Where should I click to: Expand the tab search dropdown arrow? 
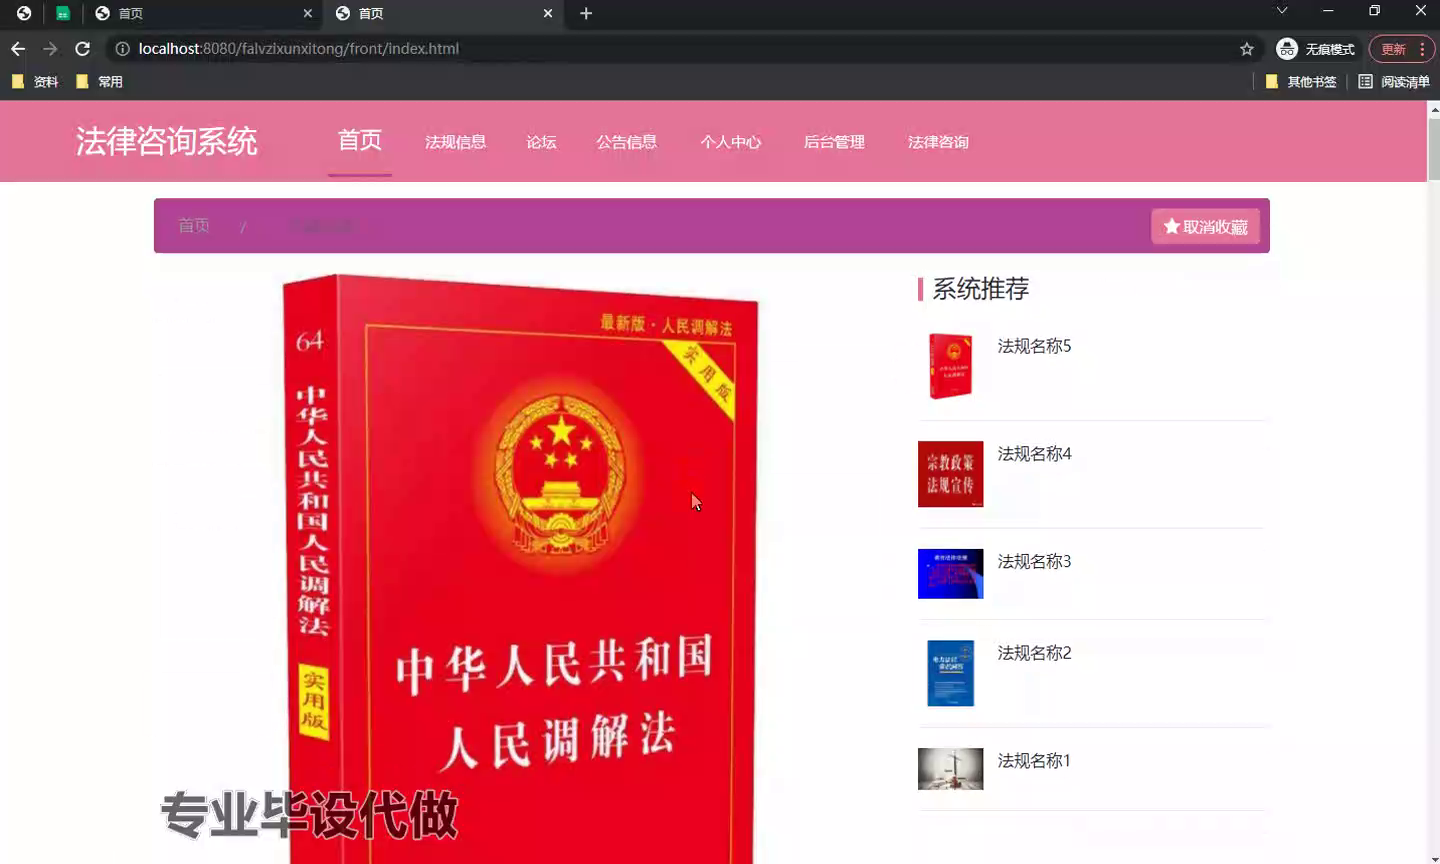coord(1281,11)
